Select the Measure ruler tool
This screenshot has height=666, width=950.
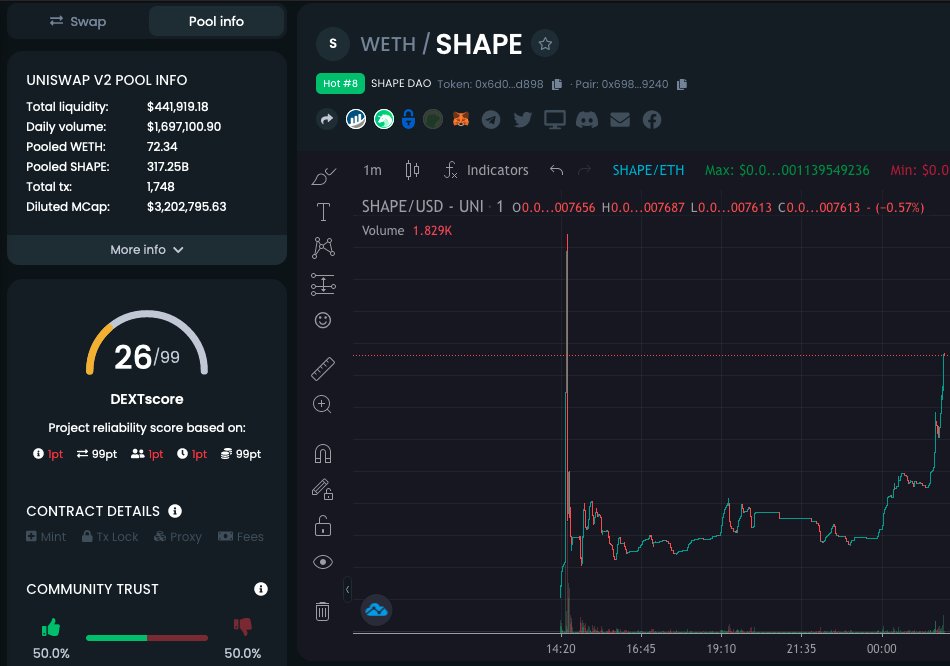coord(322,367)
